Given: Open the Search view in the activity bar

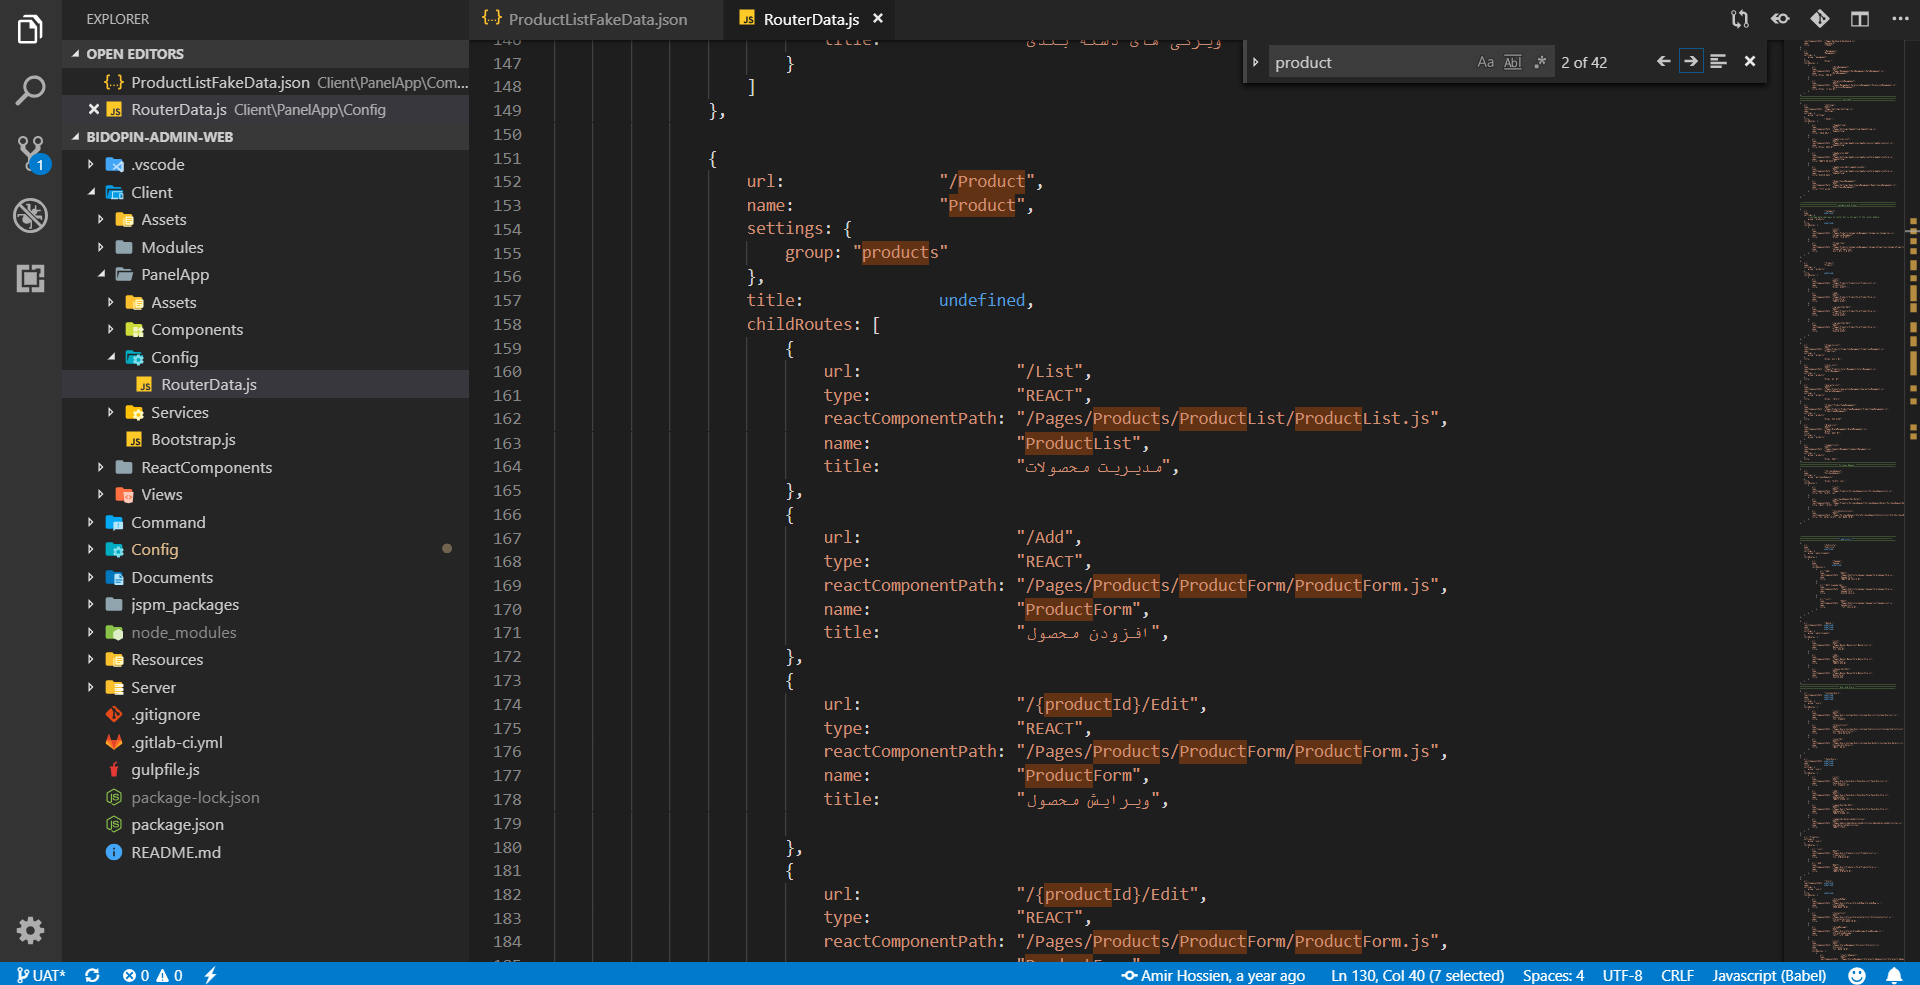Looking at the screenshot, I should [x=30, y=90].
